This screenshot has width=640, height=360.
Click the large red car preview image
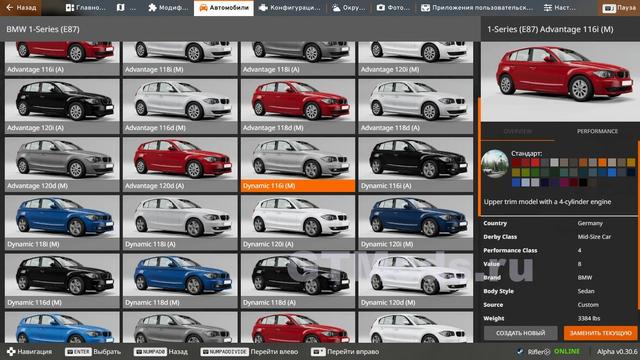(x=560, y=81)
